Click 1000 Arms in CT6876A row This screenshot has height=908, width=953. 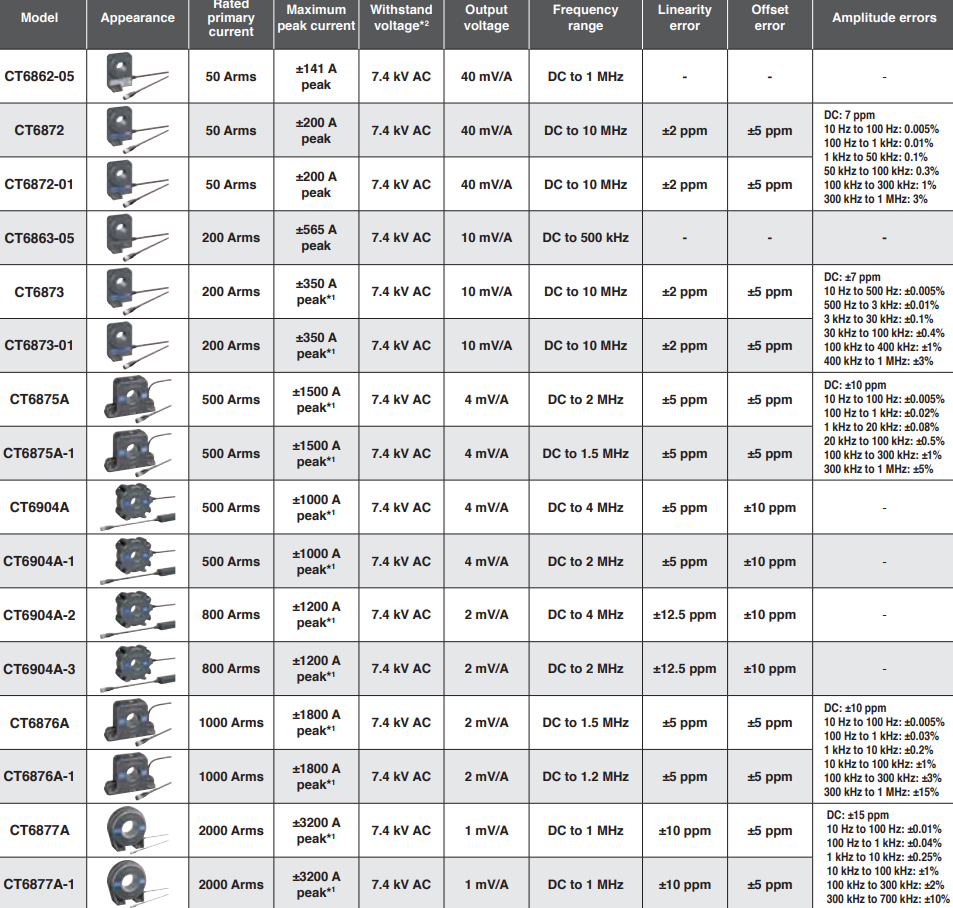coord(231,723)
